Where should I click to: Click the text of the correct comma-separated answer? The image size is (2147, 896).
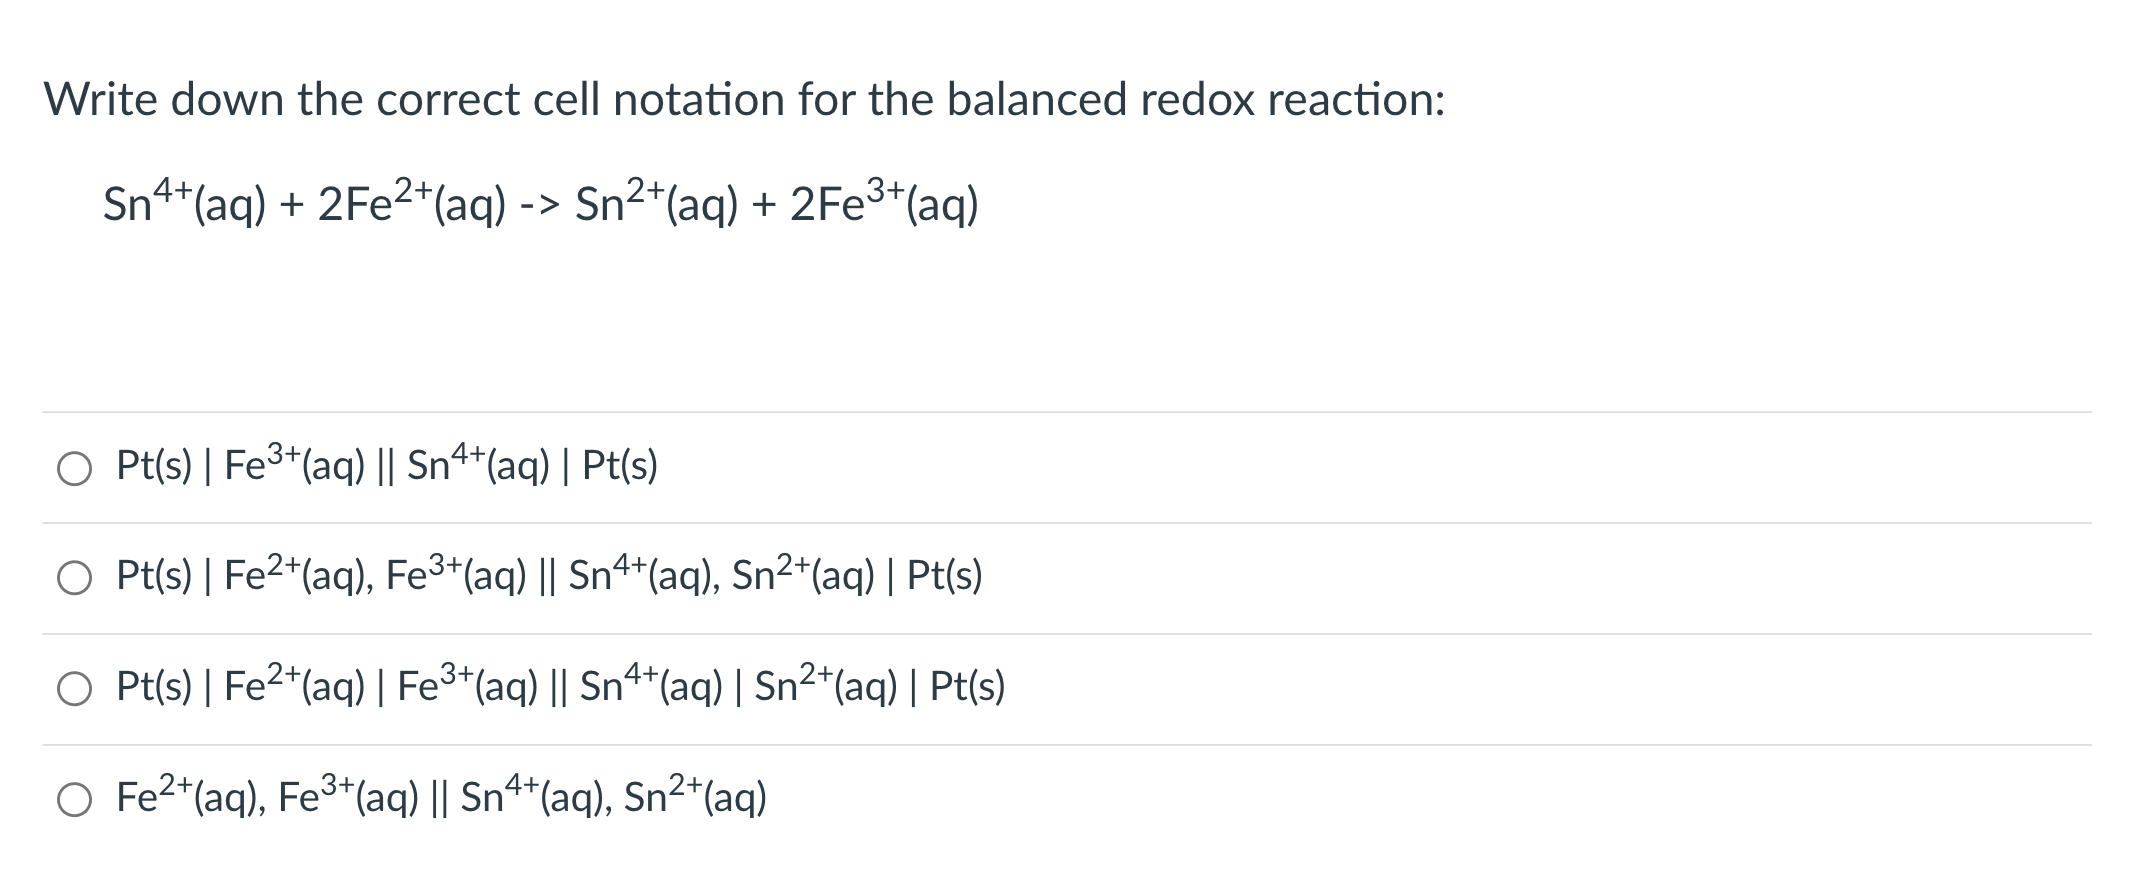pos(545,577)
